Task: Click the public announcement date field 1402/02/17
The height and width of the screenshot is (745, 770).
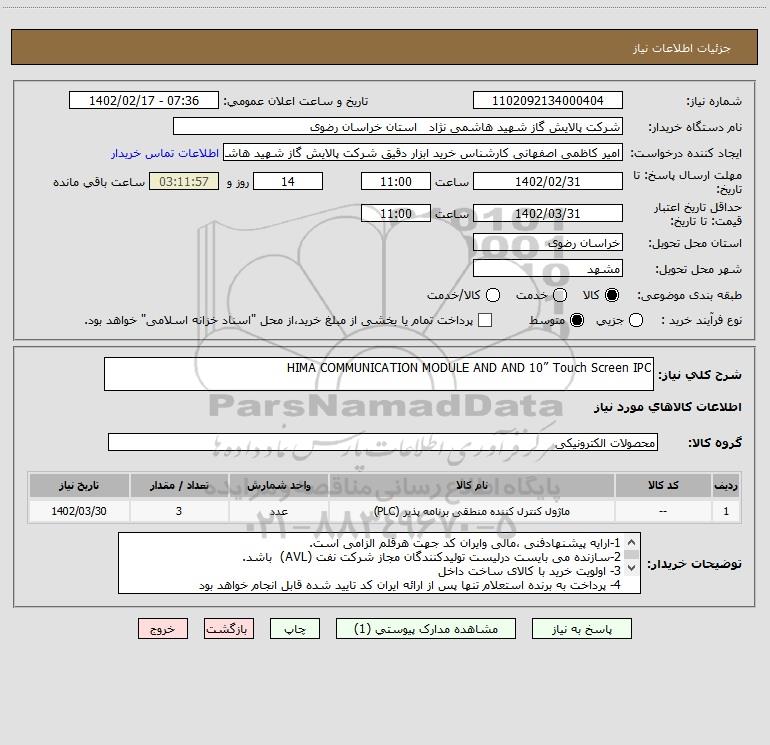Action: (144, 100)
